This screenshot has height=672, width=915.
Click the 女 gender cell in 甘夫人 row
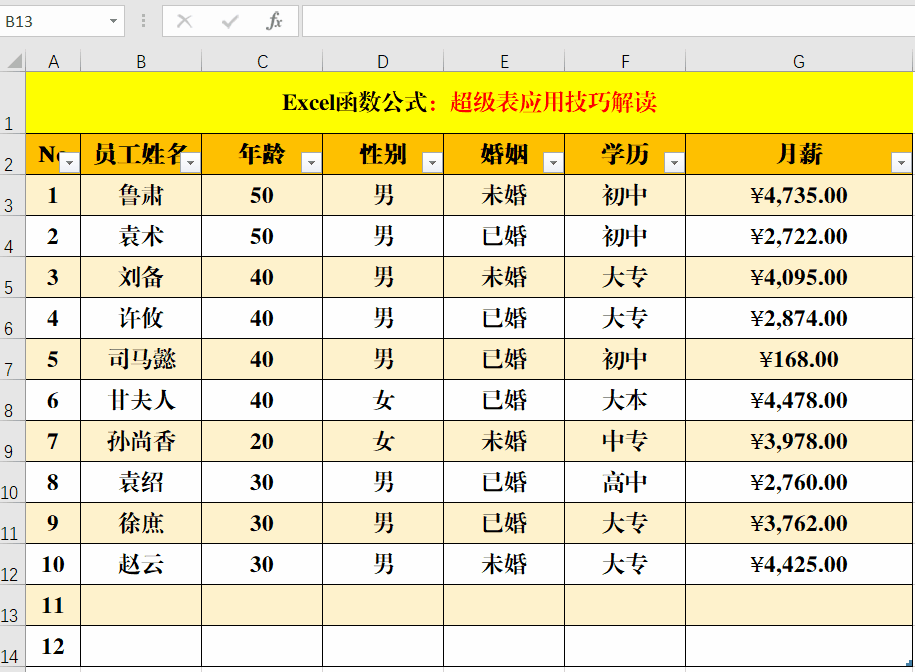pyautogui.click(x=383, y=400)
